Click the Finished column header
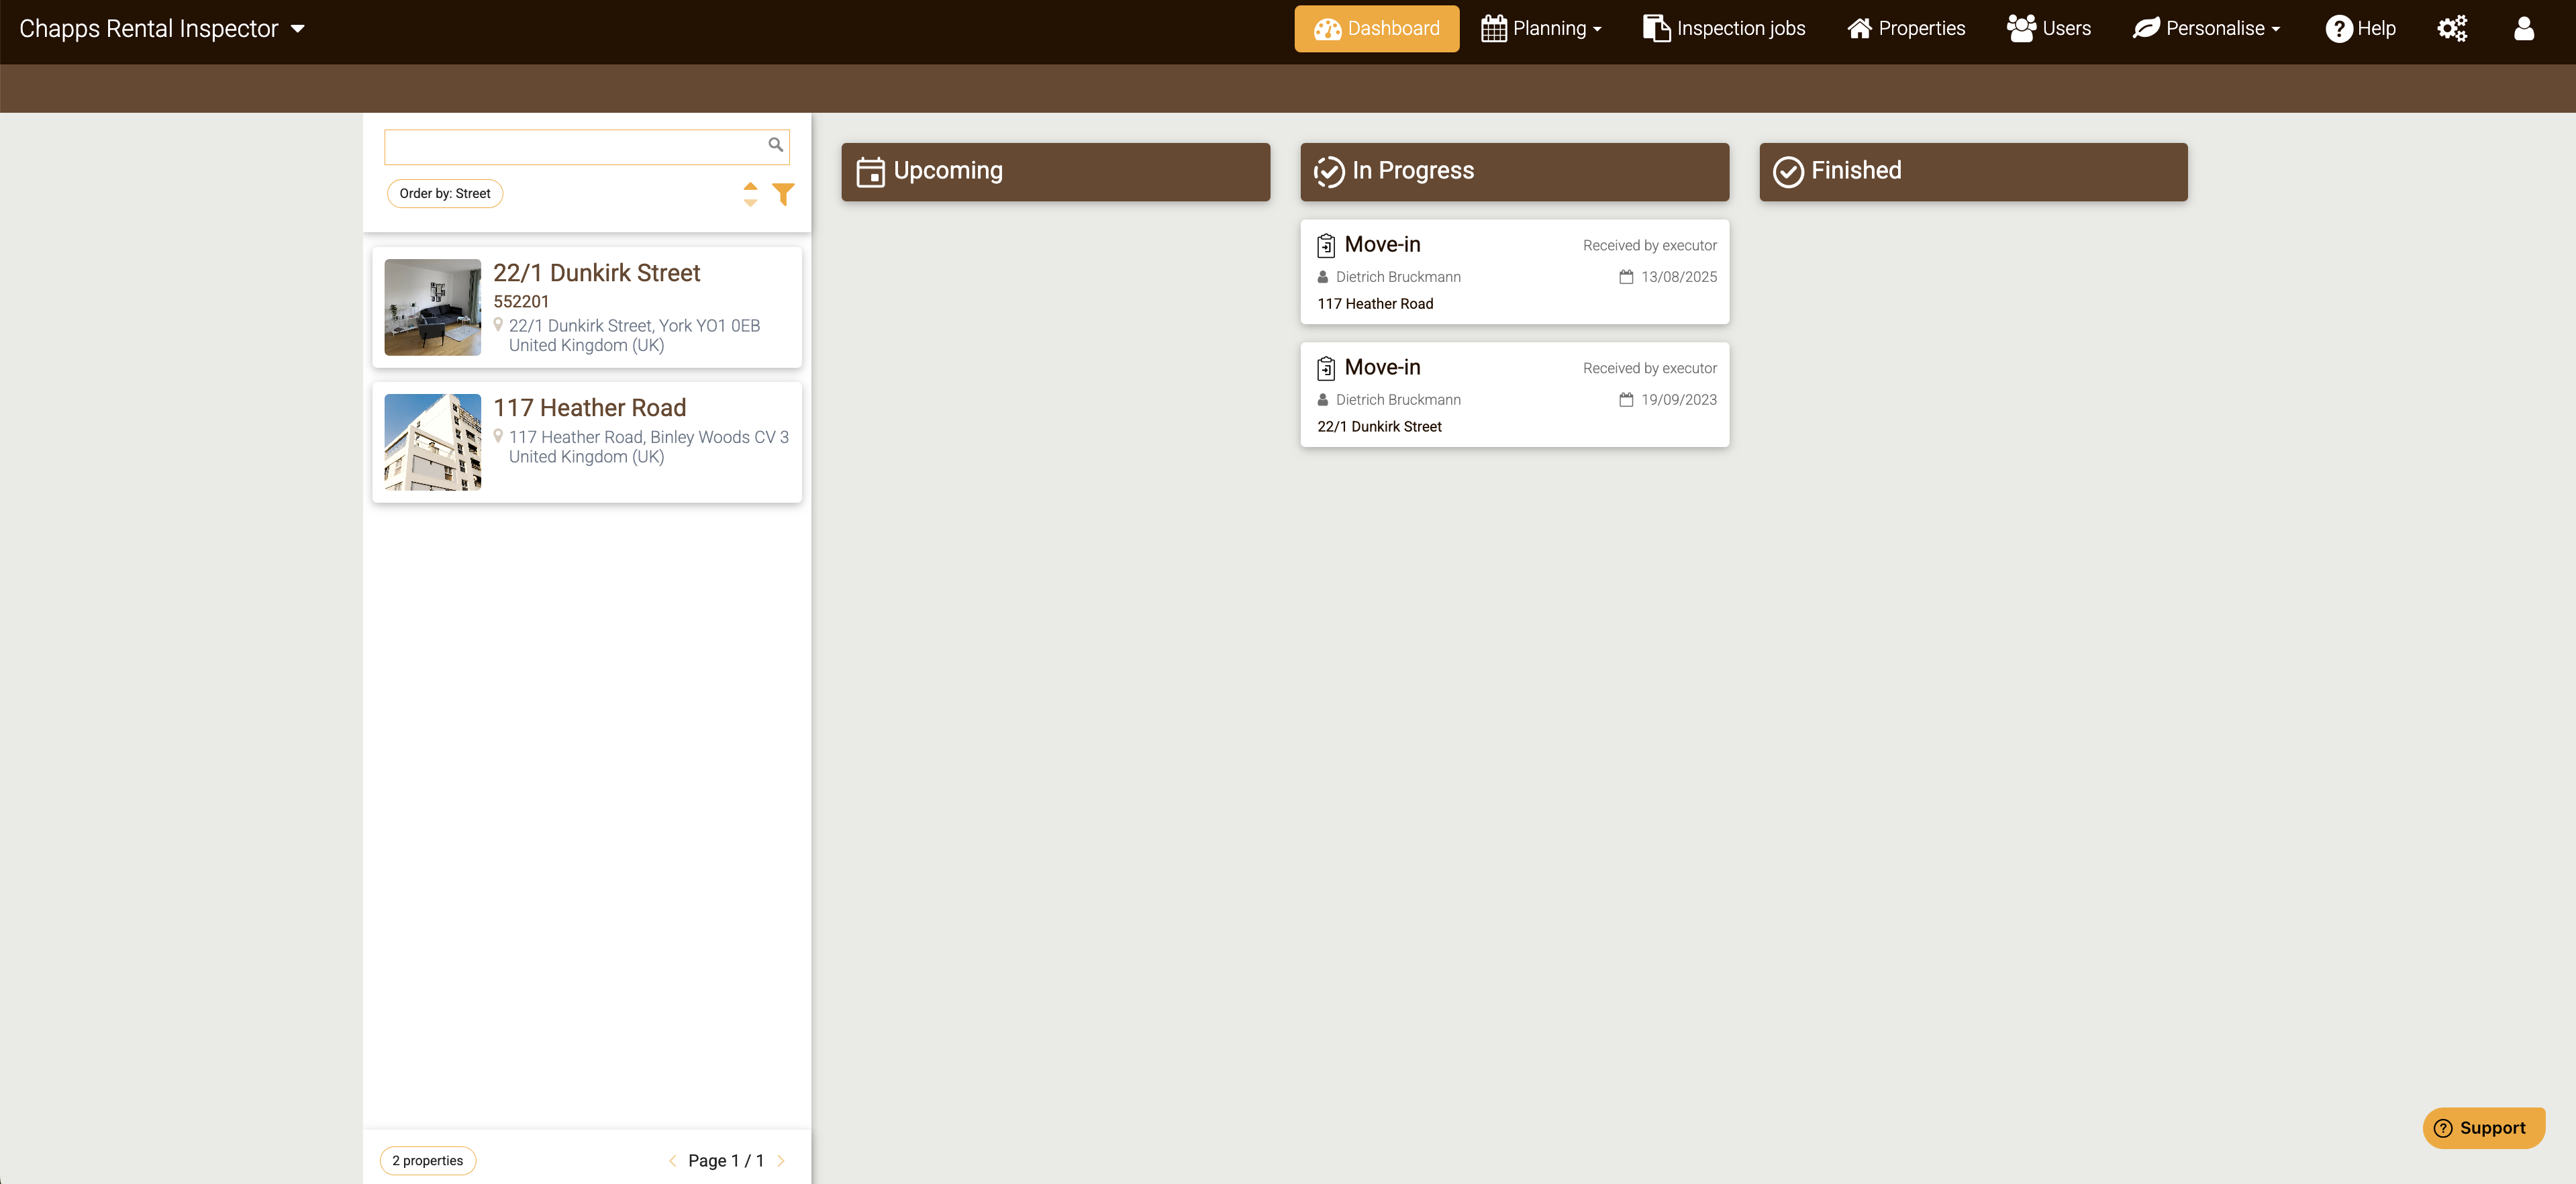Screen dimensions: 2576x1184 (x=1974, y=171)
